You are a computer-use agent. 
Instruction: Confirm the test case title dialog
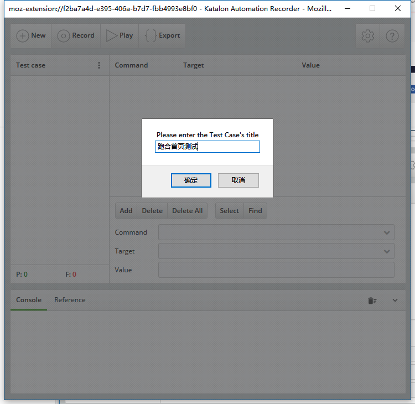click(191, 180)
